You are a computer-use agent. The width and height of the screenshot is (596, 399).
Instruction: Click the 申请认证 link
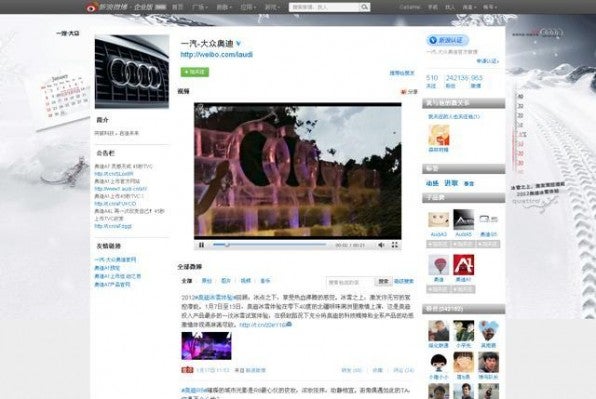point(487,61)
